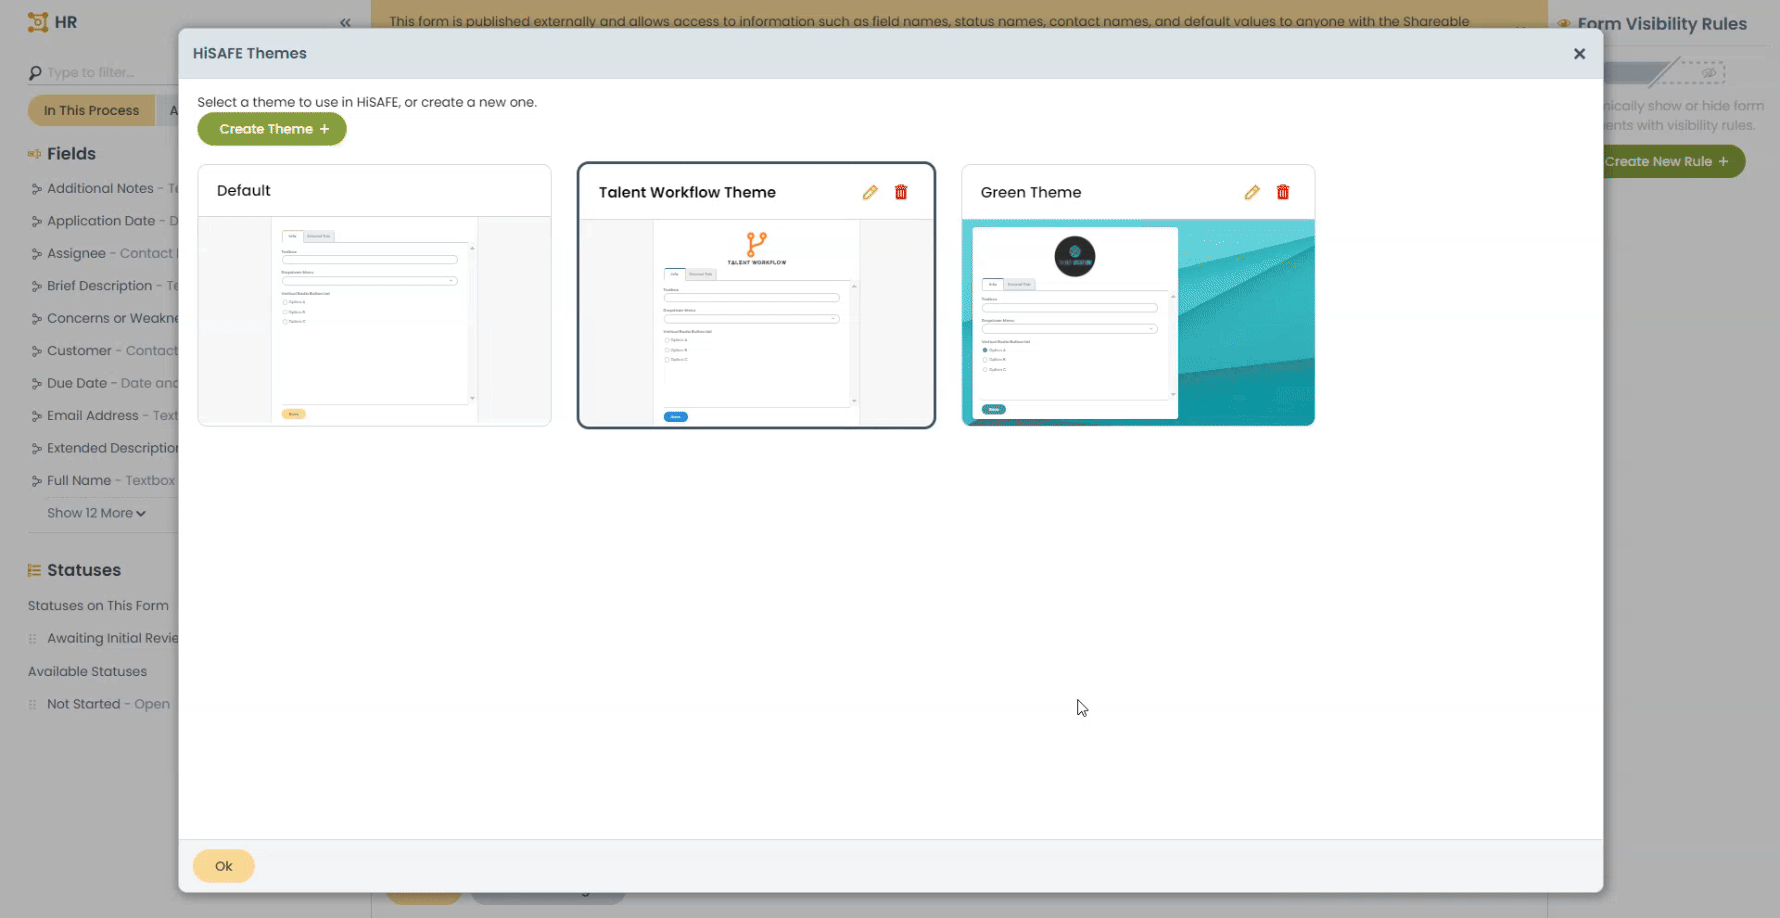
Task: Select Not Started - Open status
Action: coord(100,704)
